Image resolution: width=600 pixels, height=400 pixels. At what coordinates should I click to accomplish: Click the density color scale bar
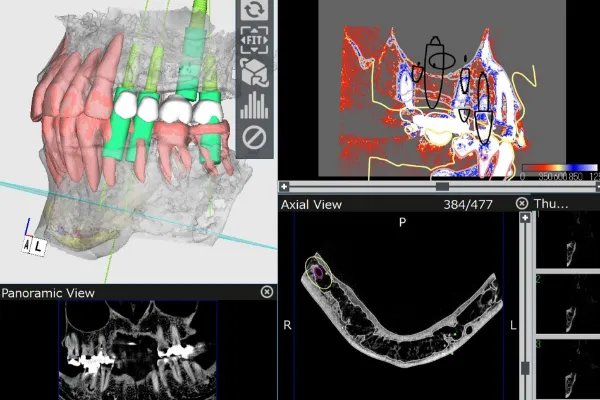559,167
